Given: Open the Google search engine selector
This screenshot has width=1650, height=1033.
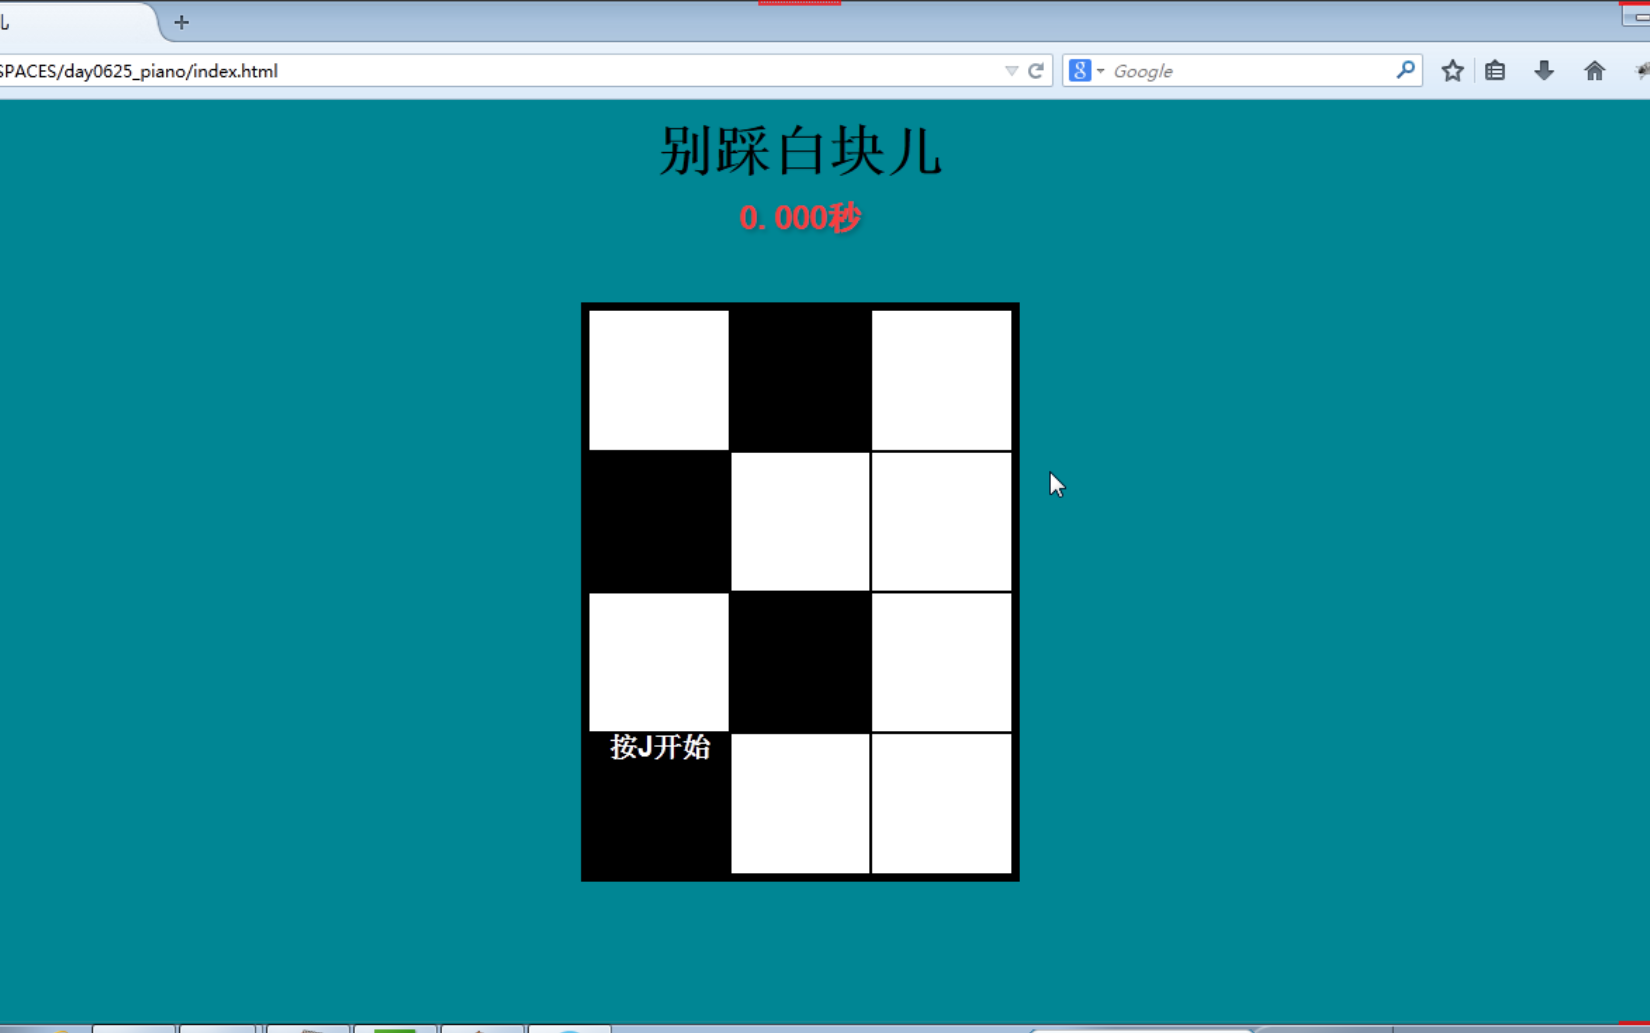Looking at the screenshot, I should pos(1086,71).
